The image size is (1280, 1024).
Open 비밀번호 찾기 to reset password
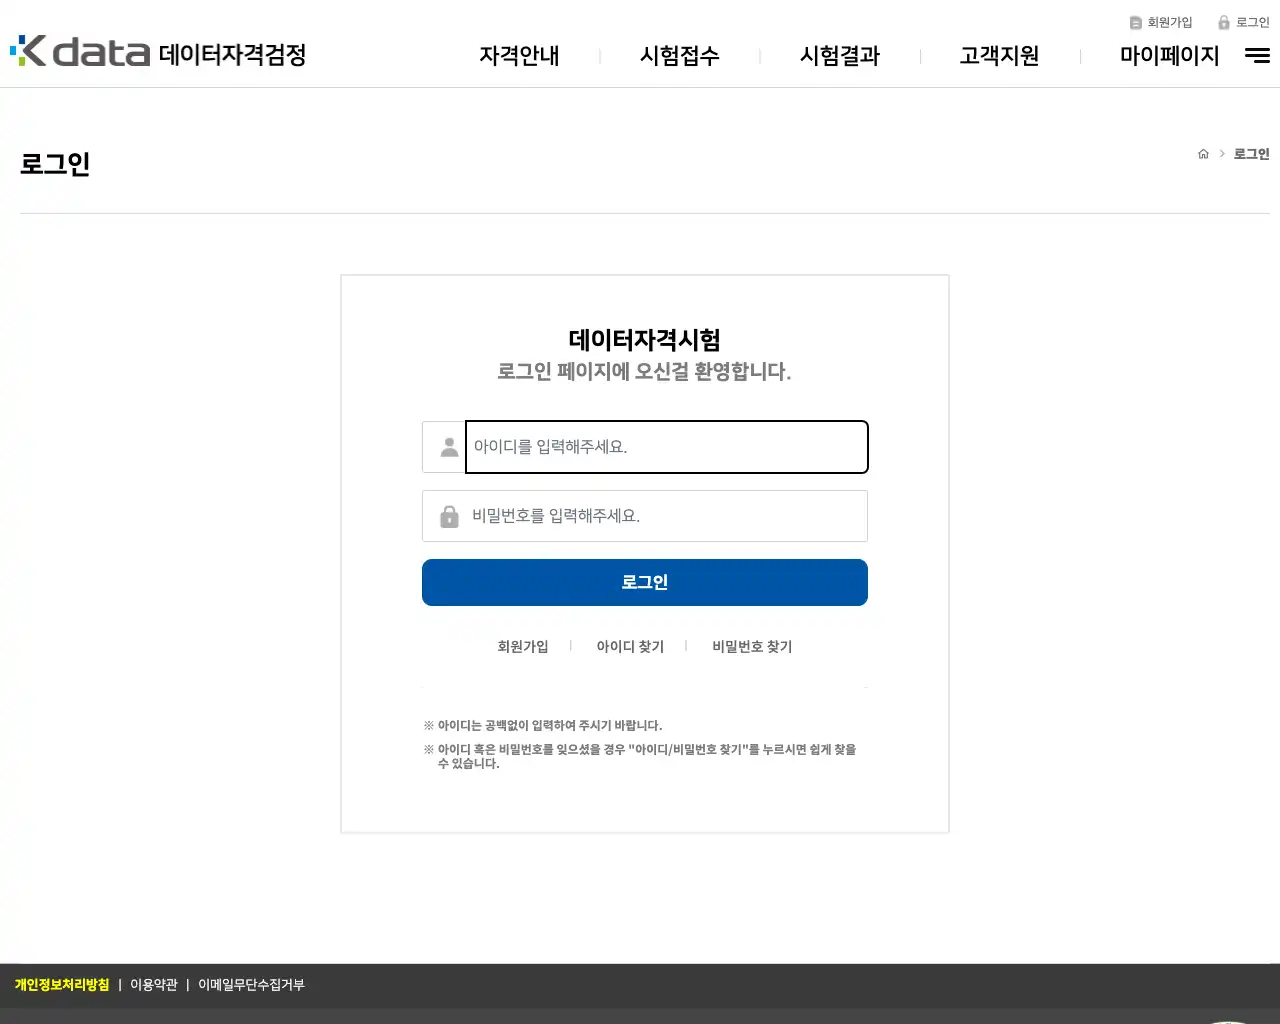point(751,646)
